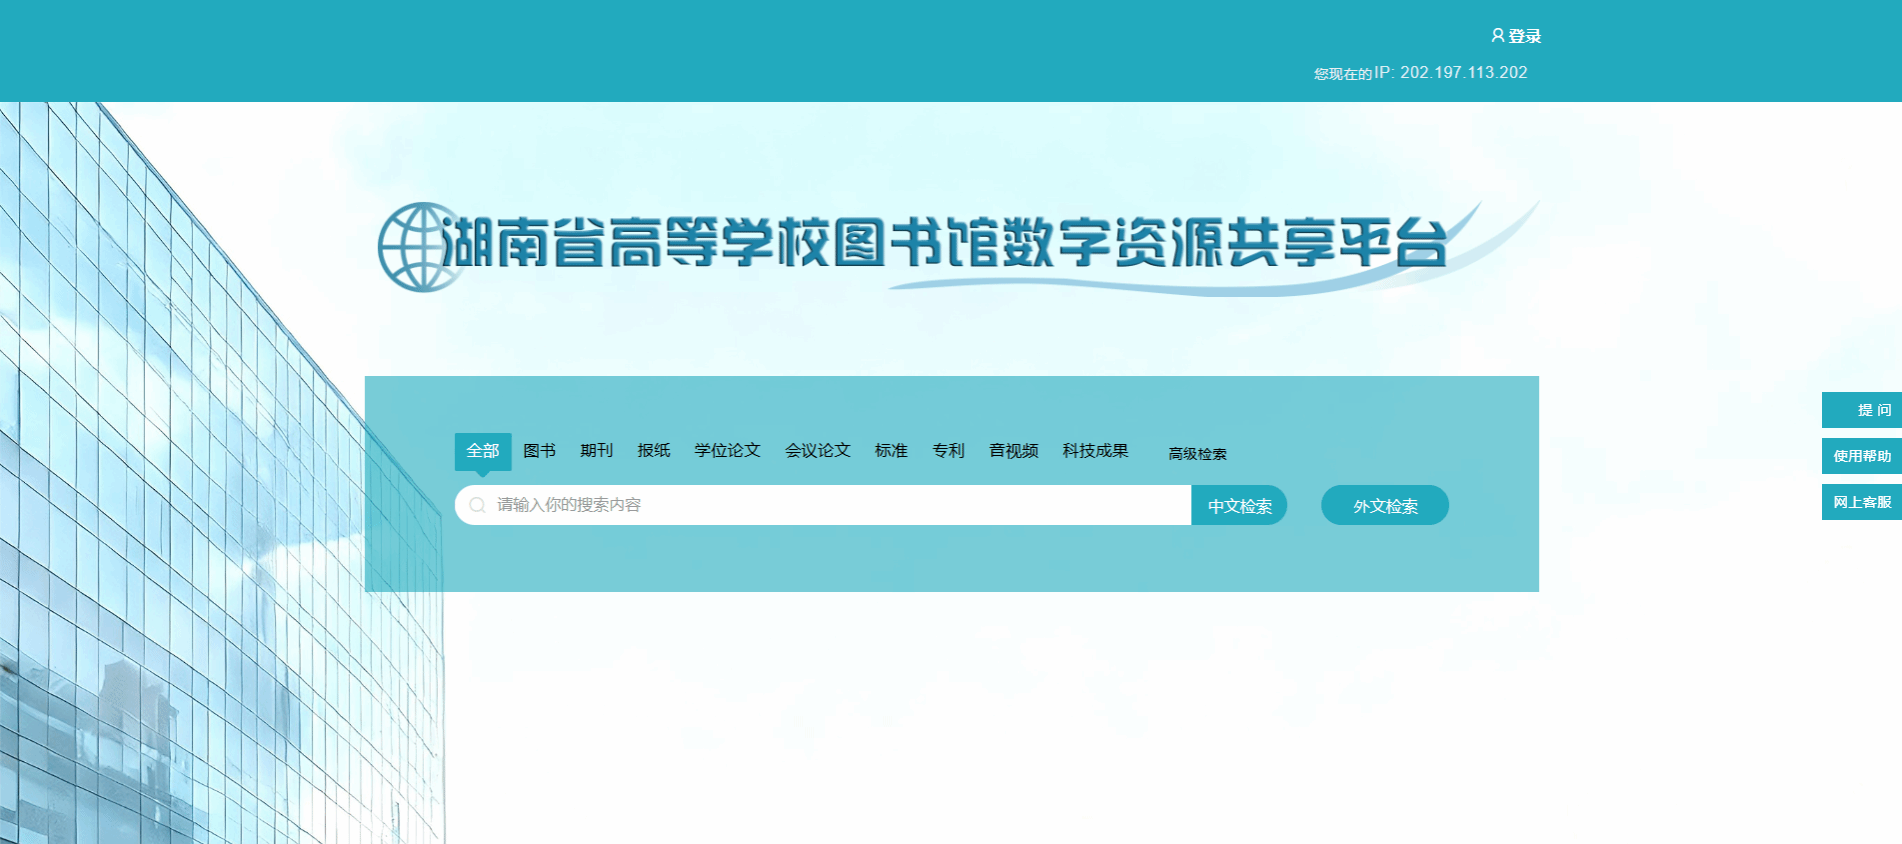Viewport: 1902px width, 844px height.
Task: Click the user icon beside 登录
Action: [x=1497, y=35]
